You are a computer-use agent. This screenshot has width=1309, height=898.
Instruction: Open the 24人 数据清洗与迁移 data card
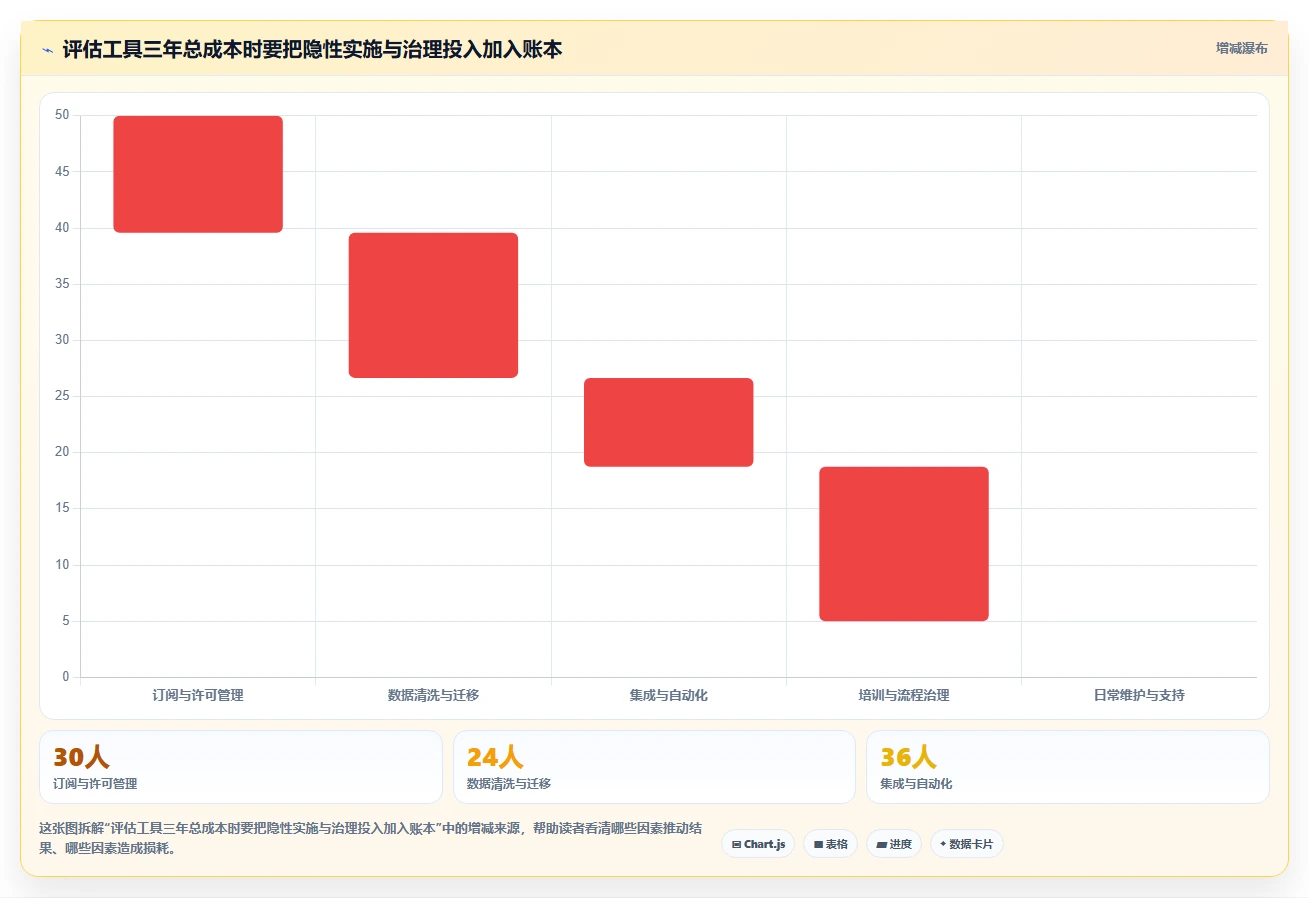[x=654, y=767]
